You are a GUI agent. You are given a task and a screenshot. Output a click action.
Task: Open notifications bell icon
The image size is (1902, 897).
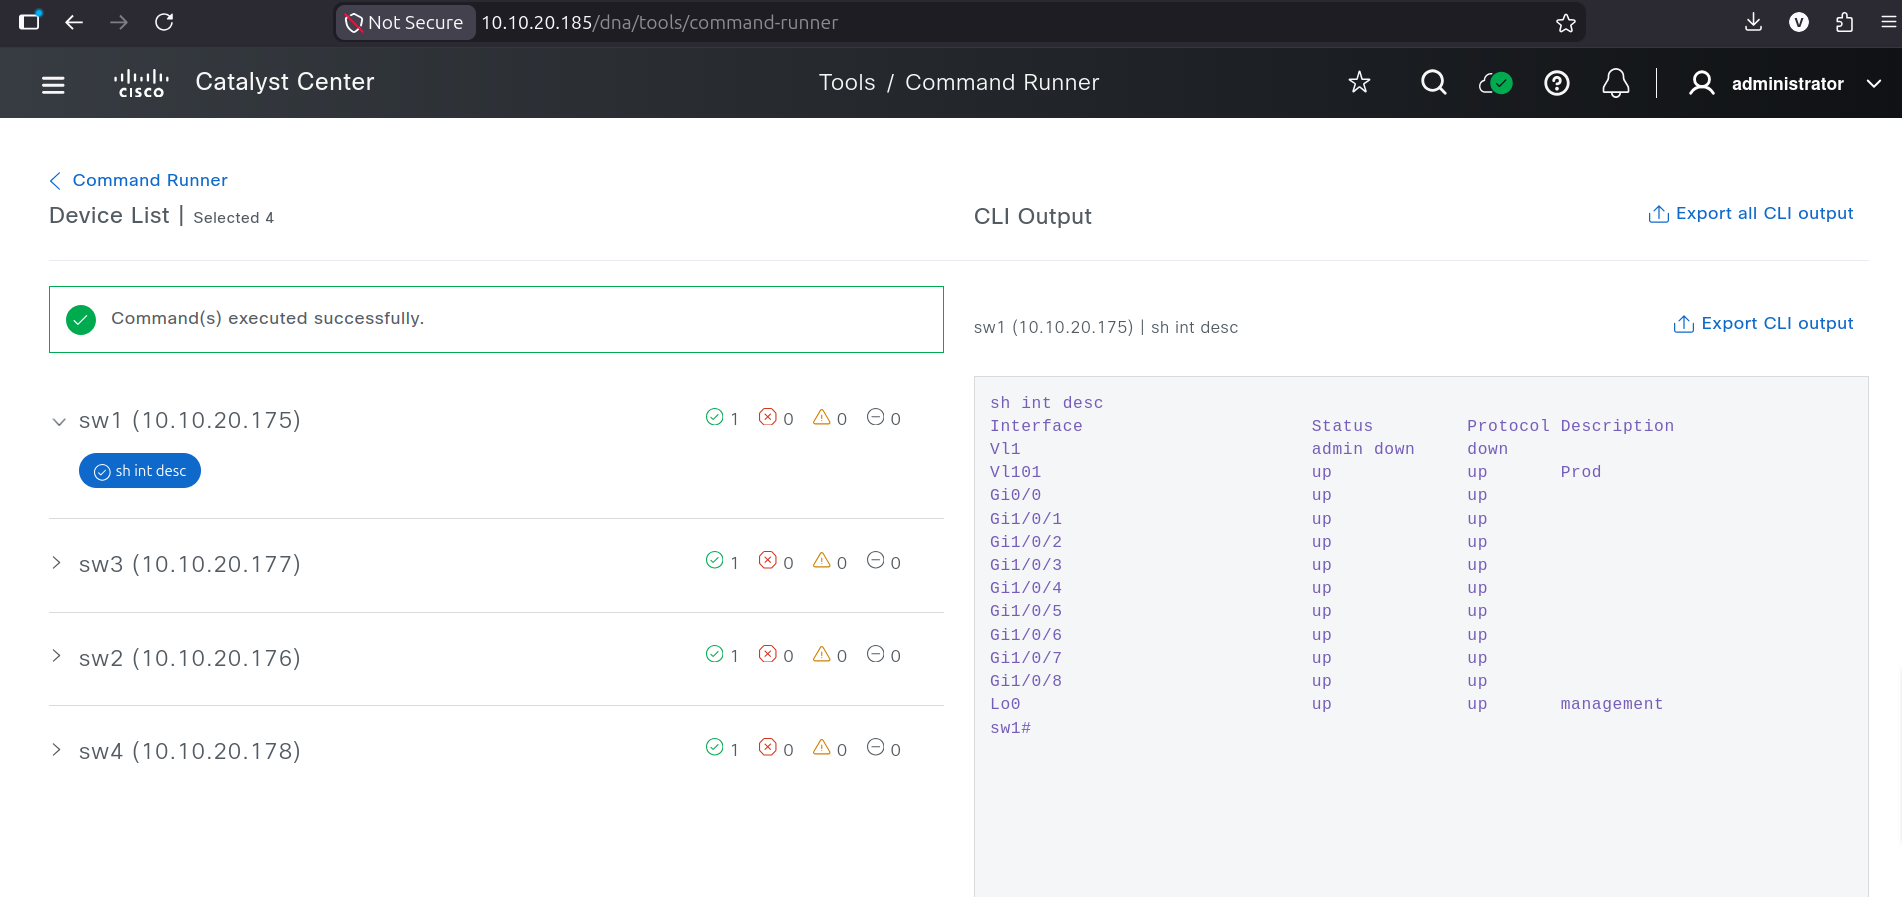click(x=1615, y=83)
